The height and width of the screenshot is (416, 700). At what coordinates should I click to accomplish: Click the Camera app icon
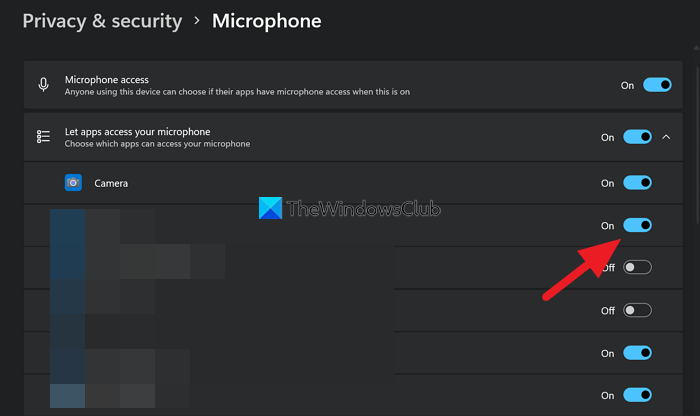point(73,183)
